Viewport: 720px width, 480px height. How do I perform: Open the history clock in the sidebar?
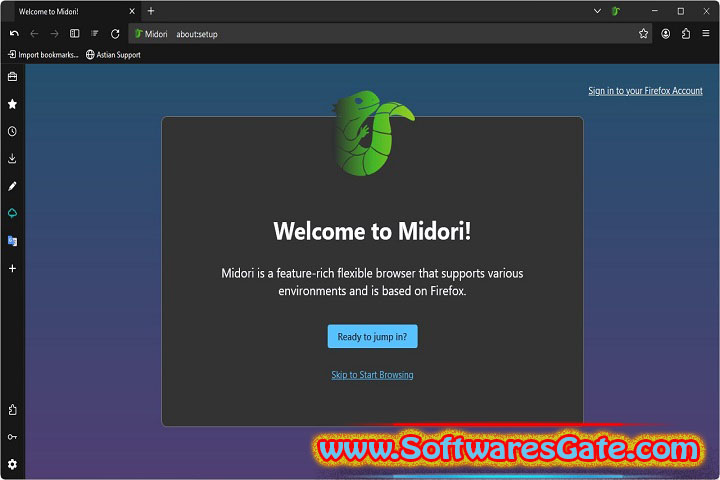click(x=12, y=131)
